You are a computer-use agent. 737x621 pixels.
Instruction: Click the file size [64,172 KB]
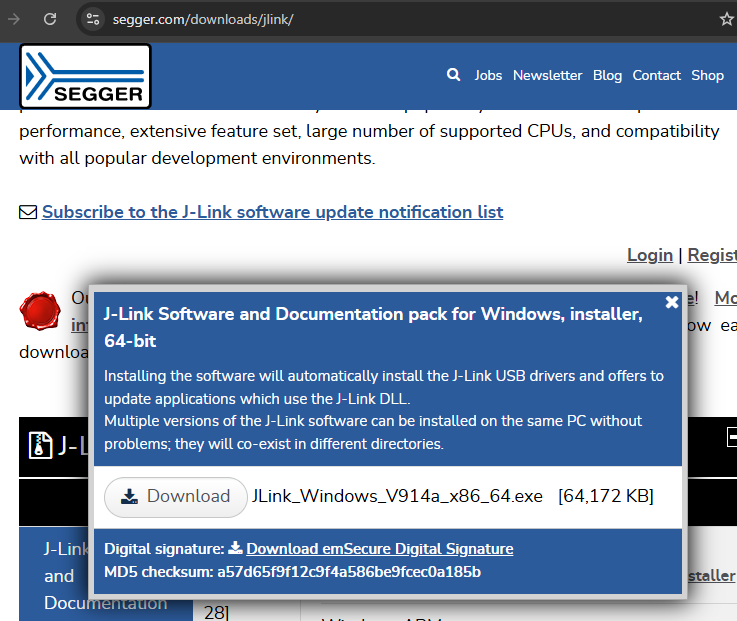605,496
